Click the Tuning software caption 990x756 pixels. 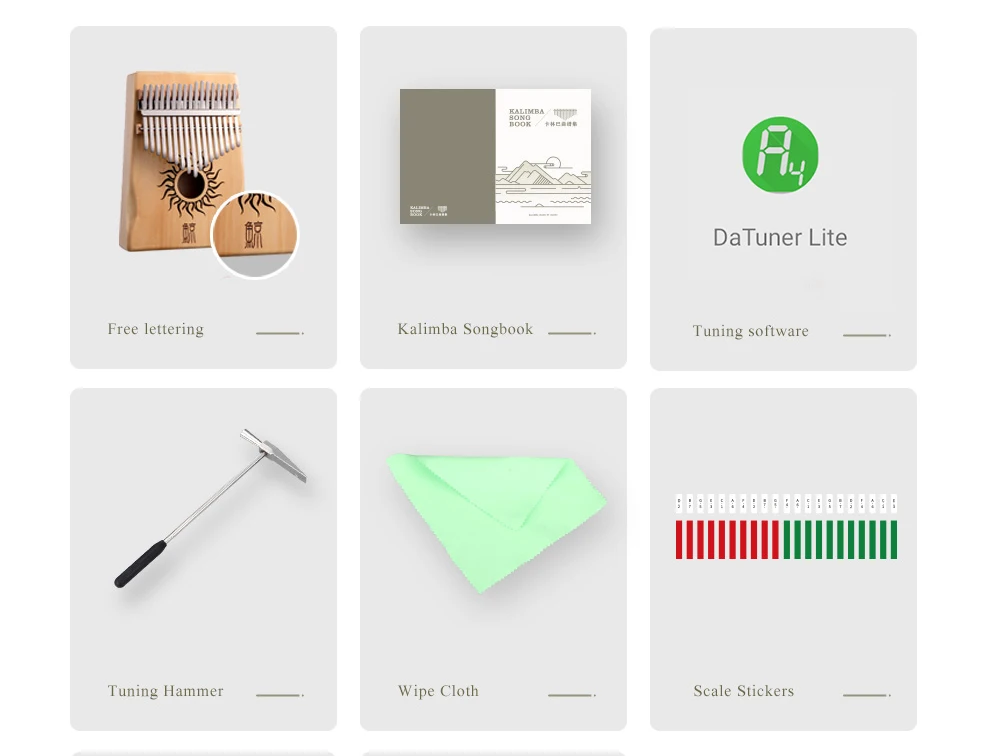tap(751, 331)
